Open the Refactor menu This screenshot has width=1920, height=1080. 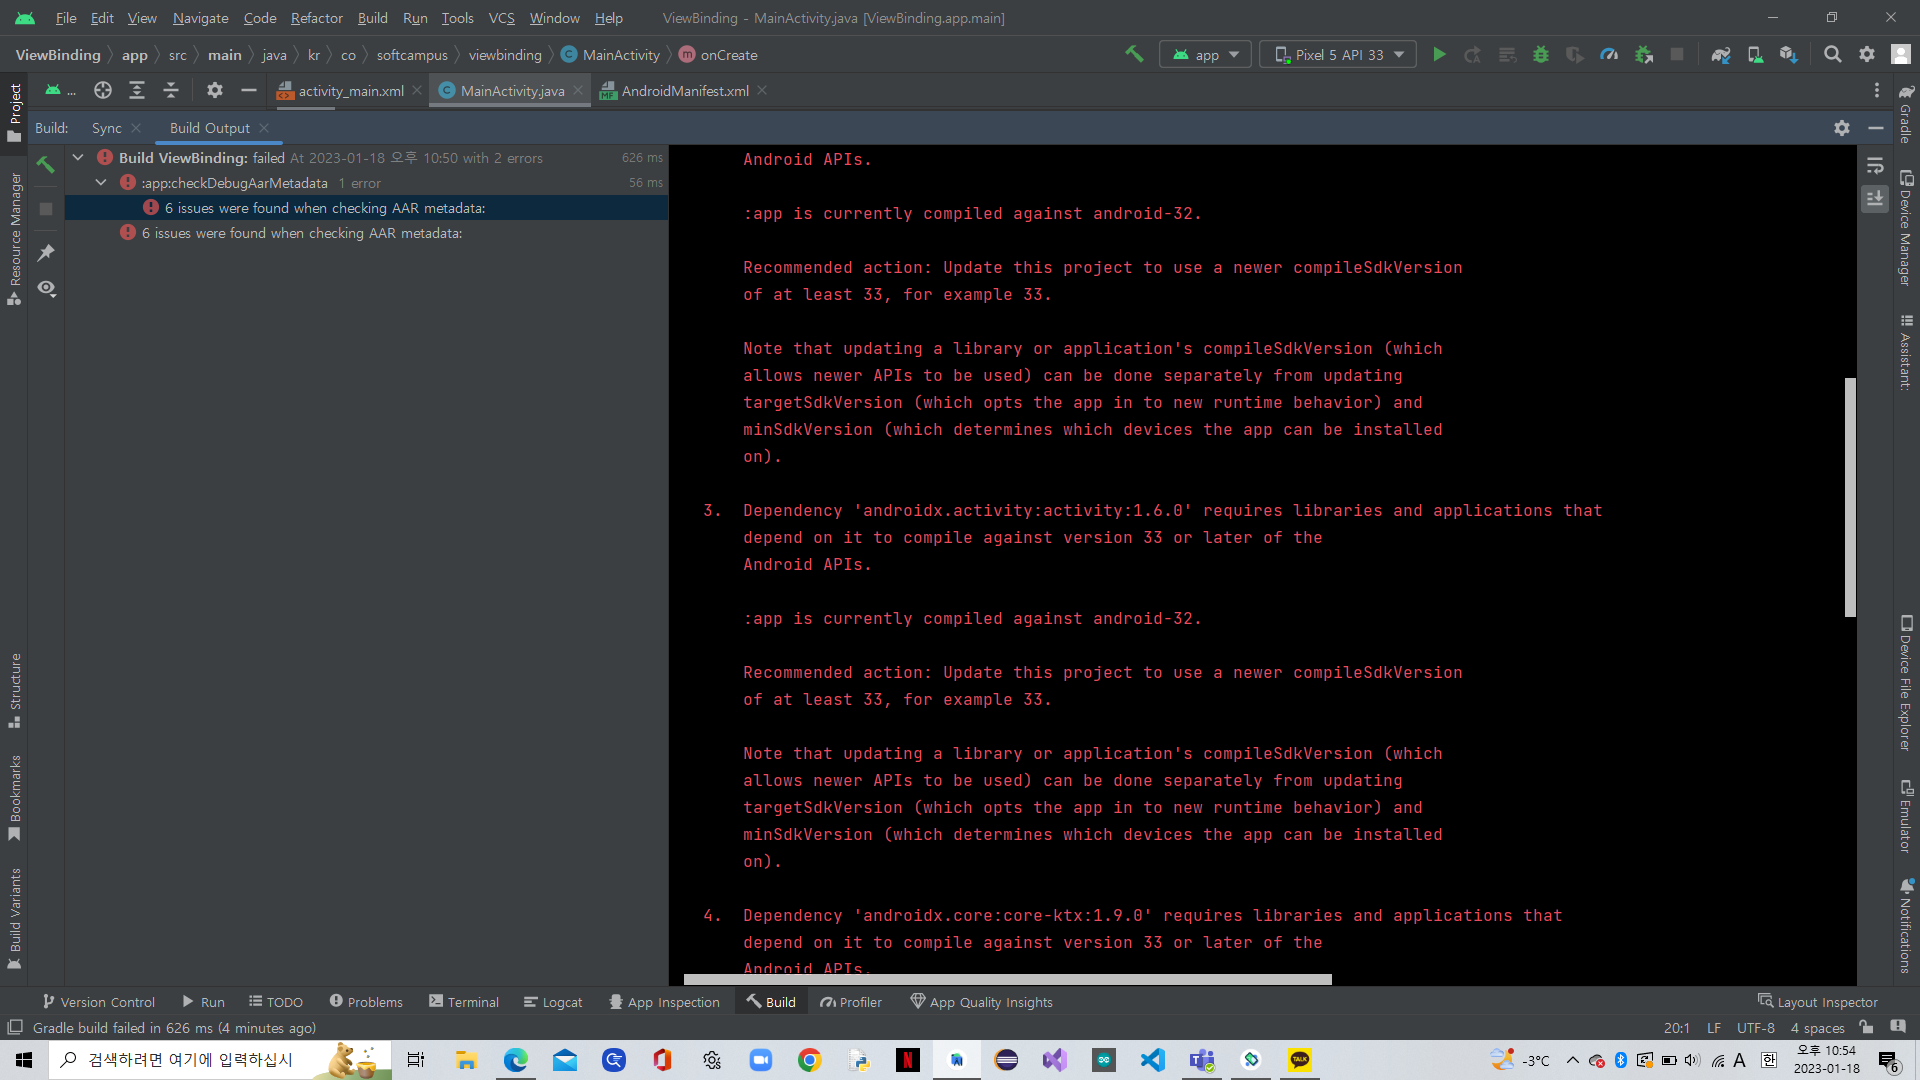click(x=316, y=18)
